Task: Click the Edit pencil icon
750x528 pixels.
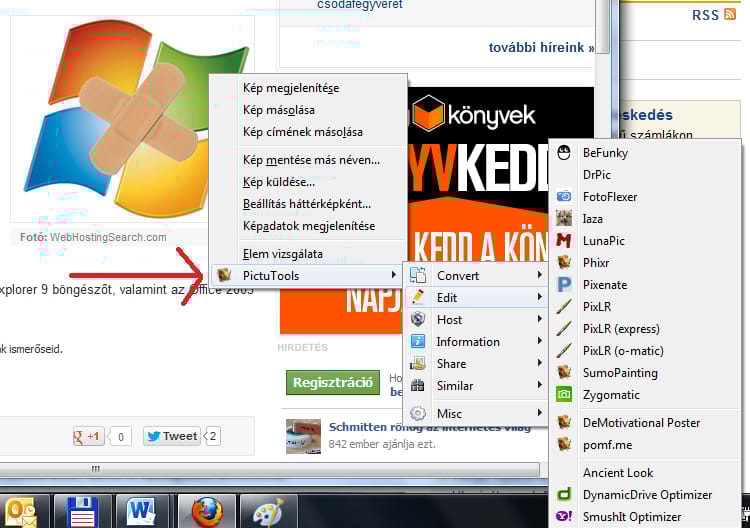Action: (x=418, y=297)
